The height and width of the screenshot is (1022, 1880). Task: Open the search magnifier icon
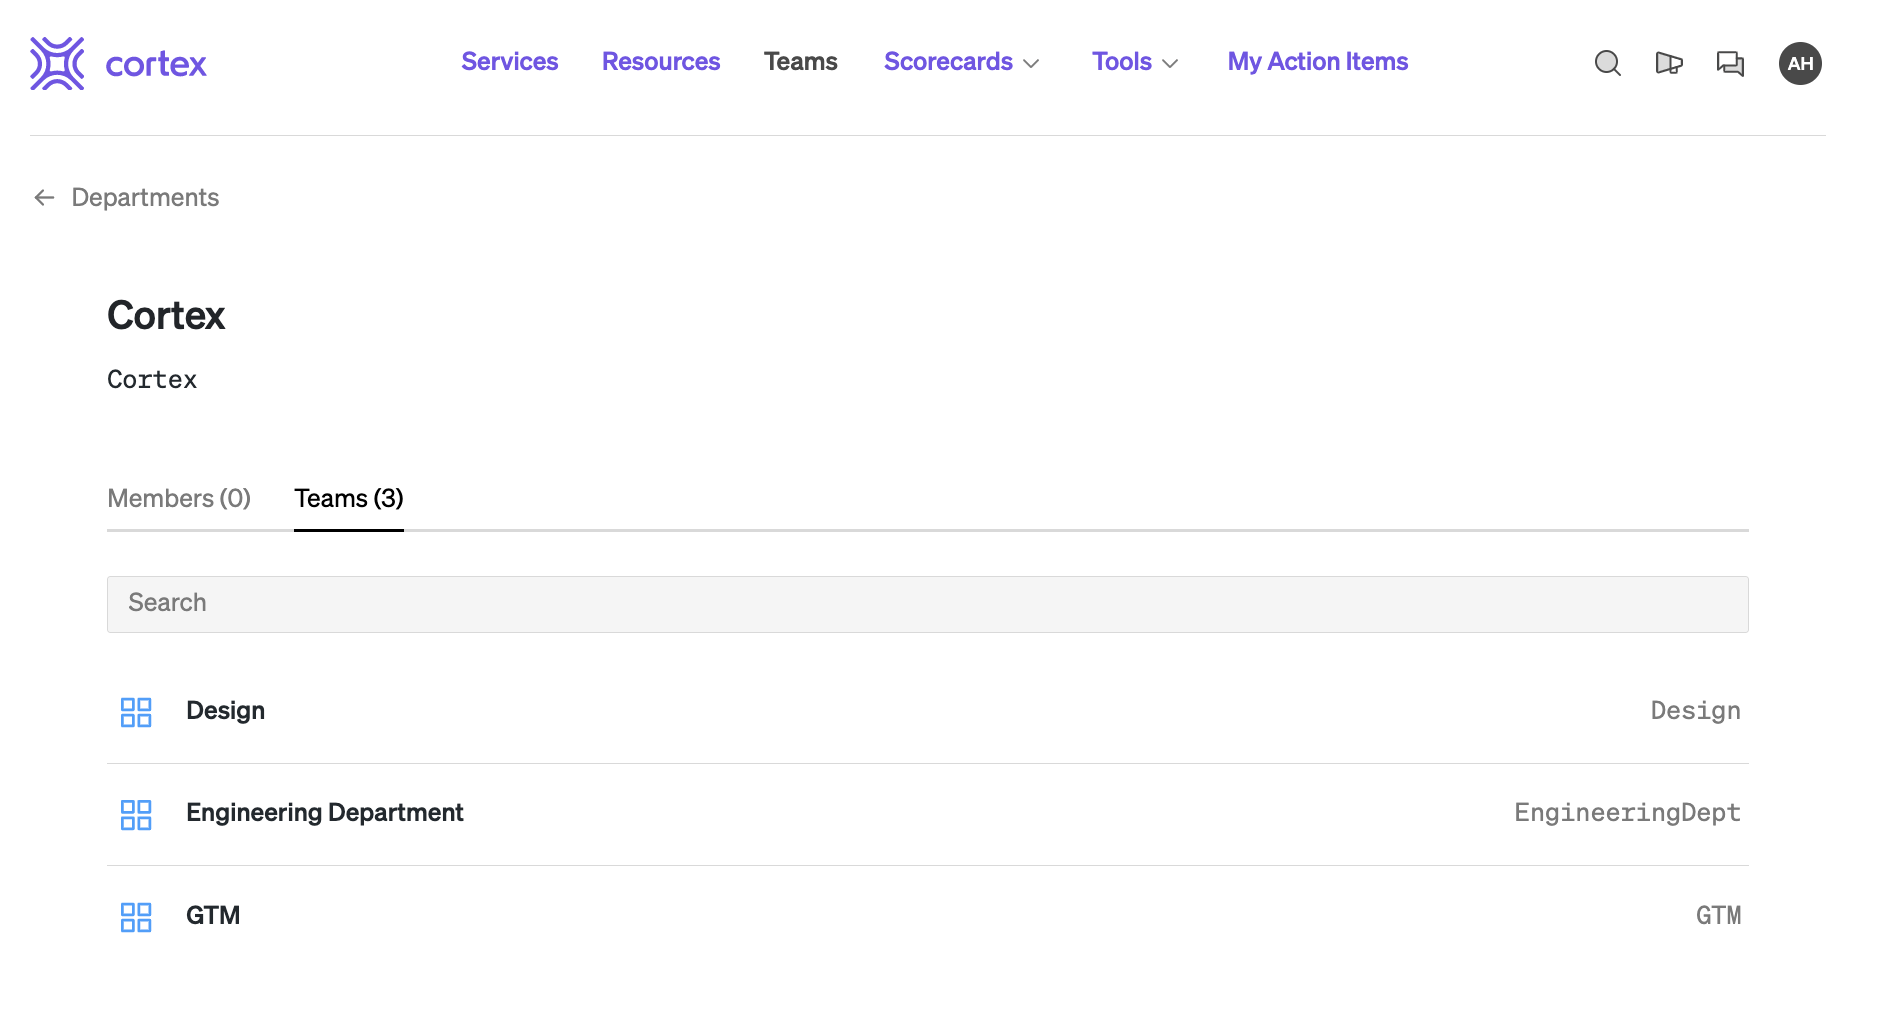tap(1607, 63)
